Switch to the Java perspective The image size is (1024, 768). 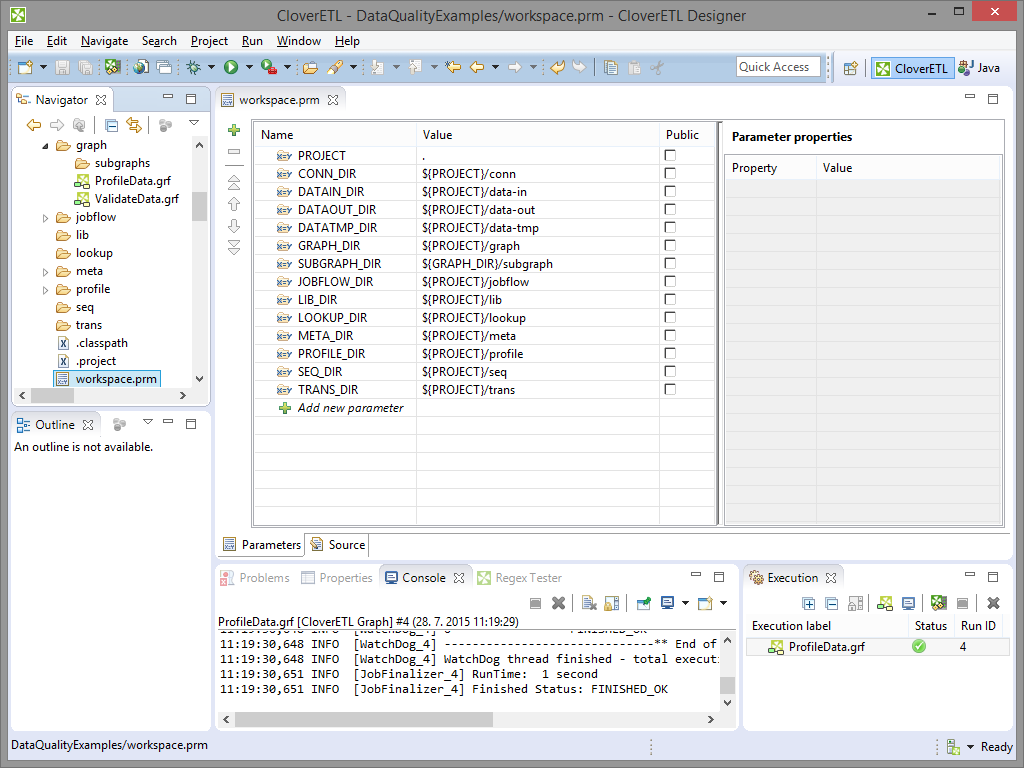click(978, 68)
